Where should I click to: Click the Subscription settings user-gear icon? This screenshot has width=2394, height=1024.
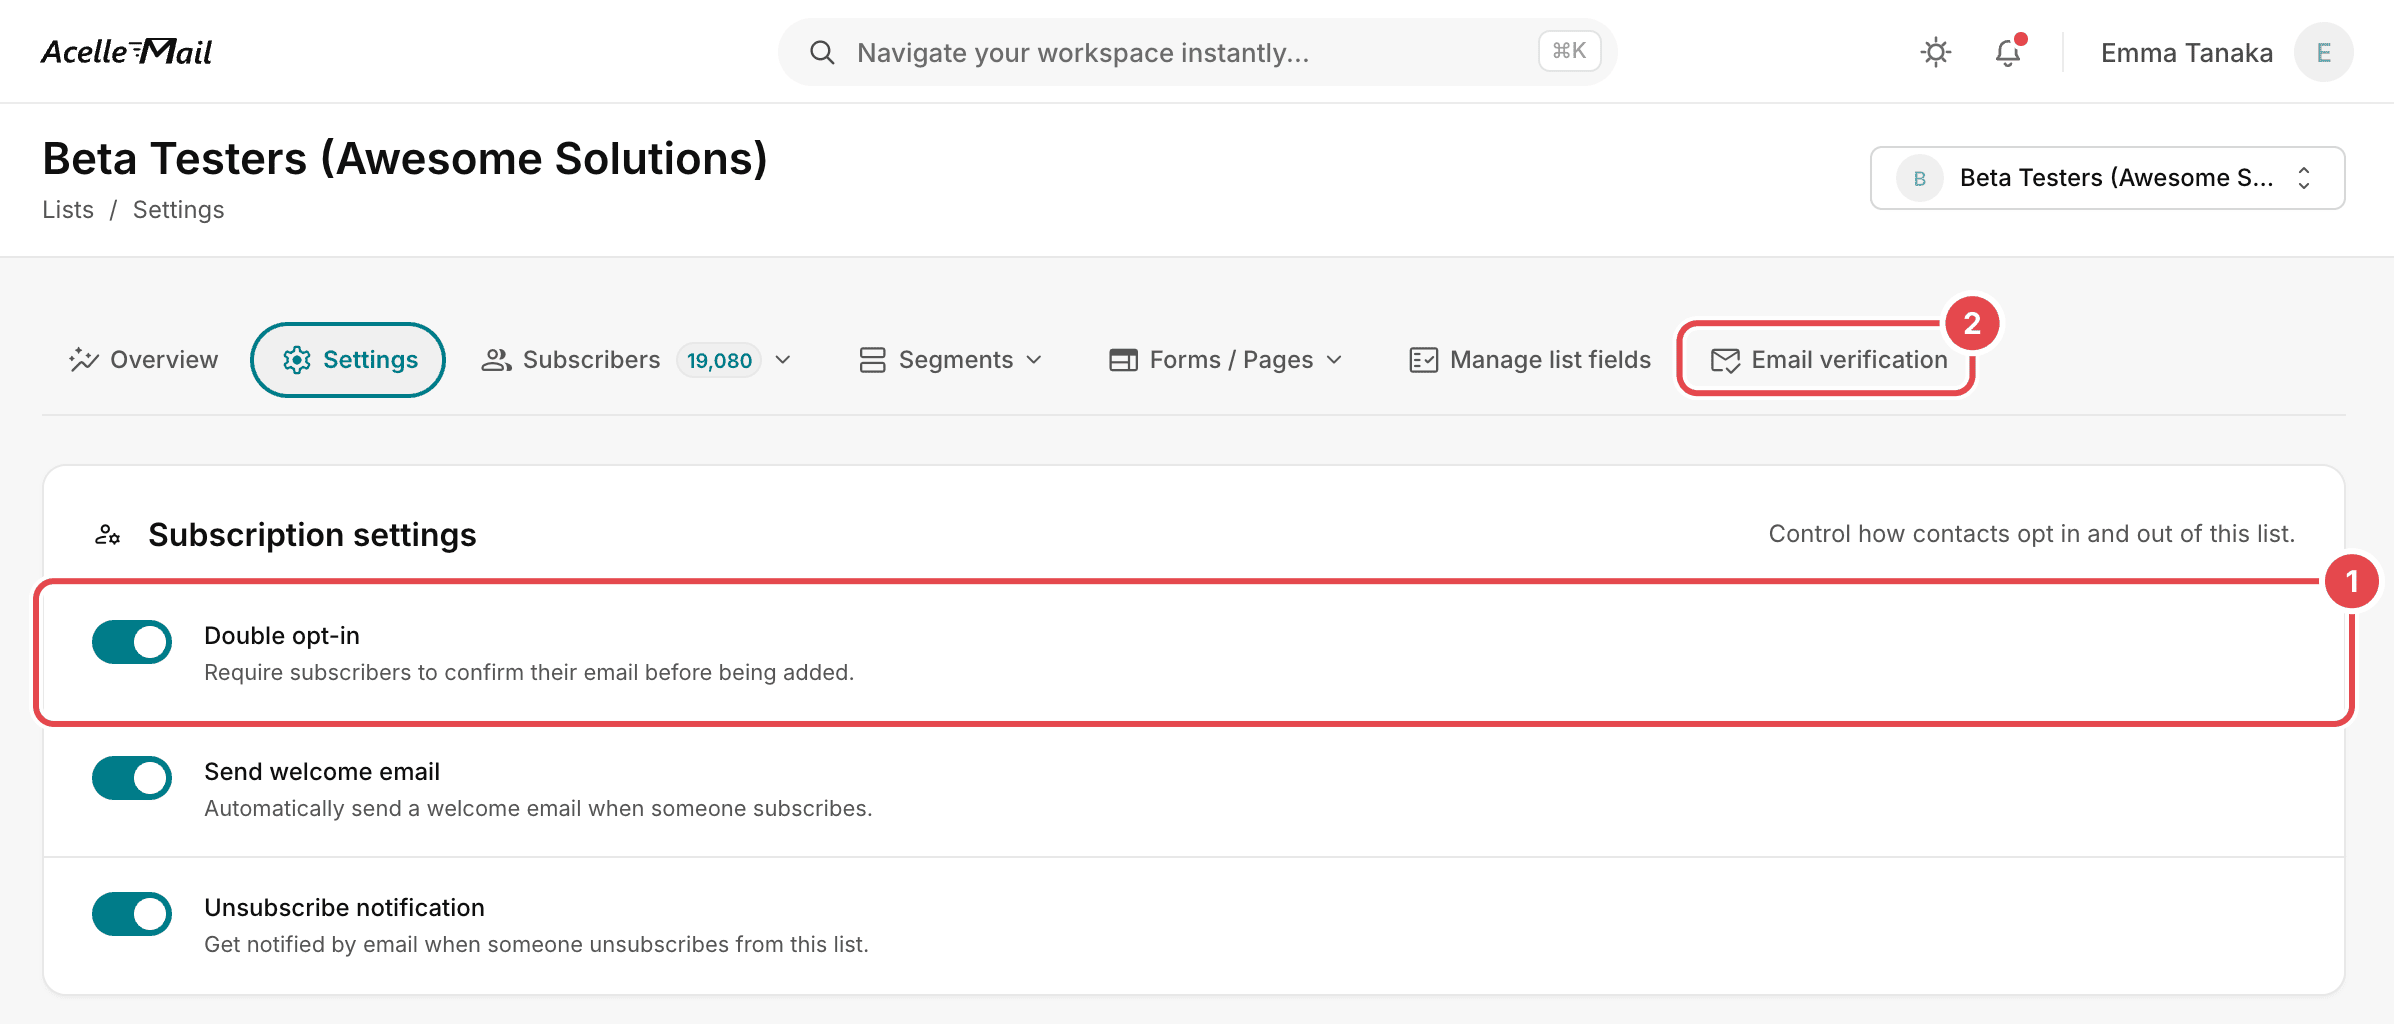(108, 535)
